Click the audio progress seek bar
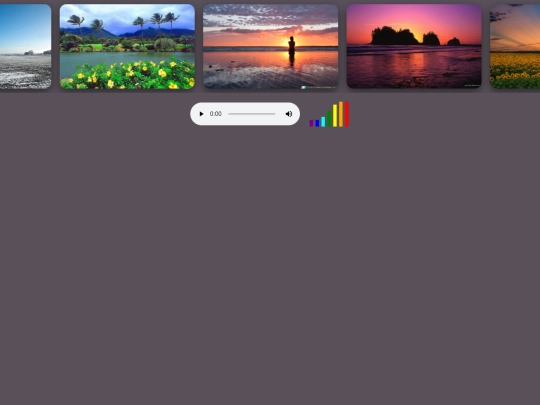The height and width of the screenshot is (405, 540). coord(252,114)
